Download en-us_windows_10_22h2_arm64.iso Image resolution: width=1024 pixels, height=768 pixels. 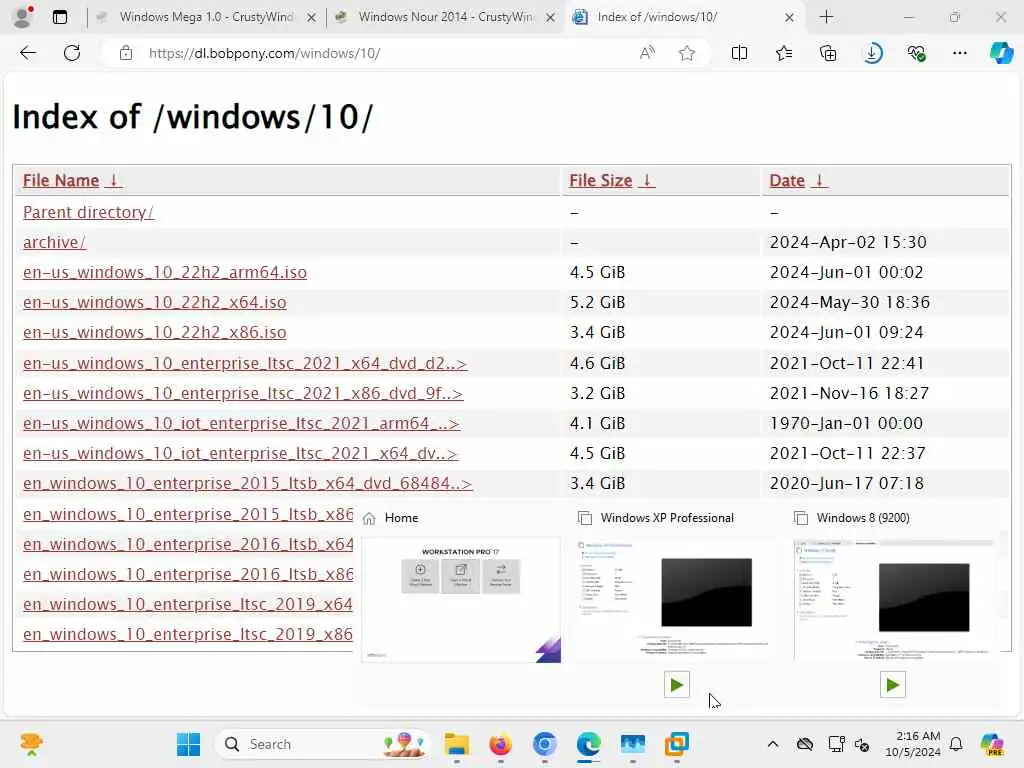click(x=165, y=272)
